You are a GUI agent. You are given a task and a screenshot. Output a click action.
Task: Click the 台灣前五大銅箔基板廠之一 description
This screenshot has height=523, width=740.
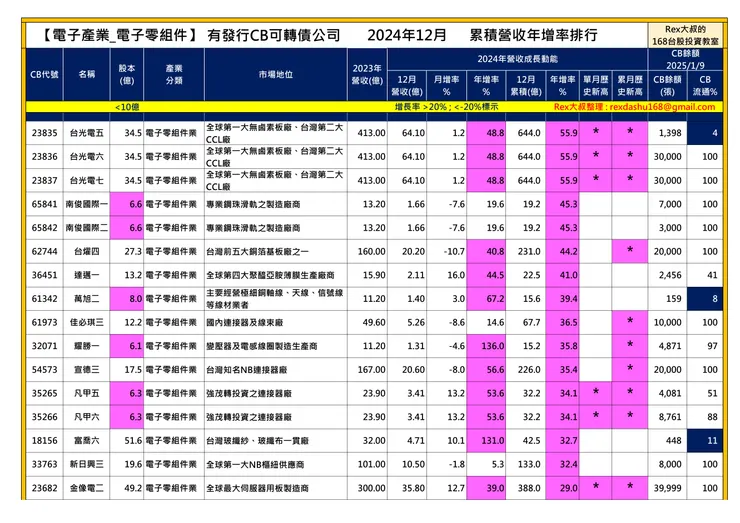point(257,252)
